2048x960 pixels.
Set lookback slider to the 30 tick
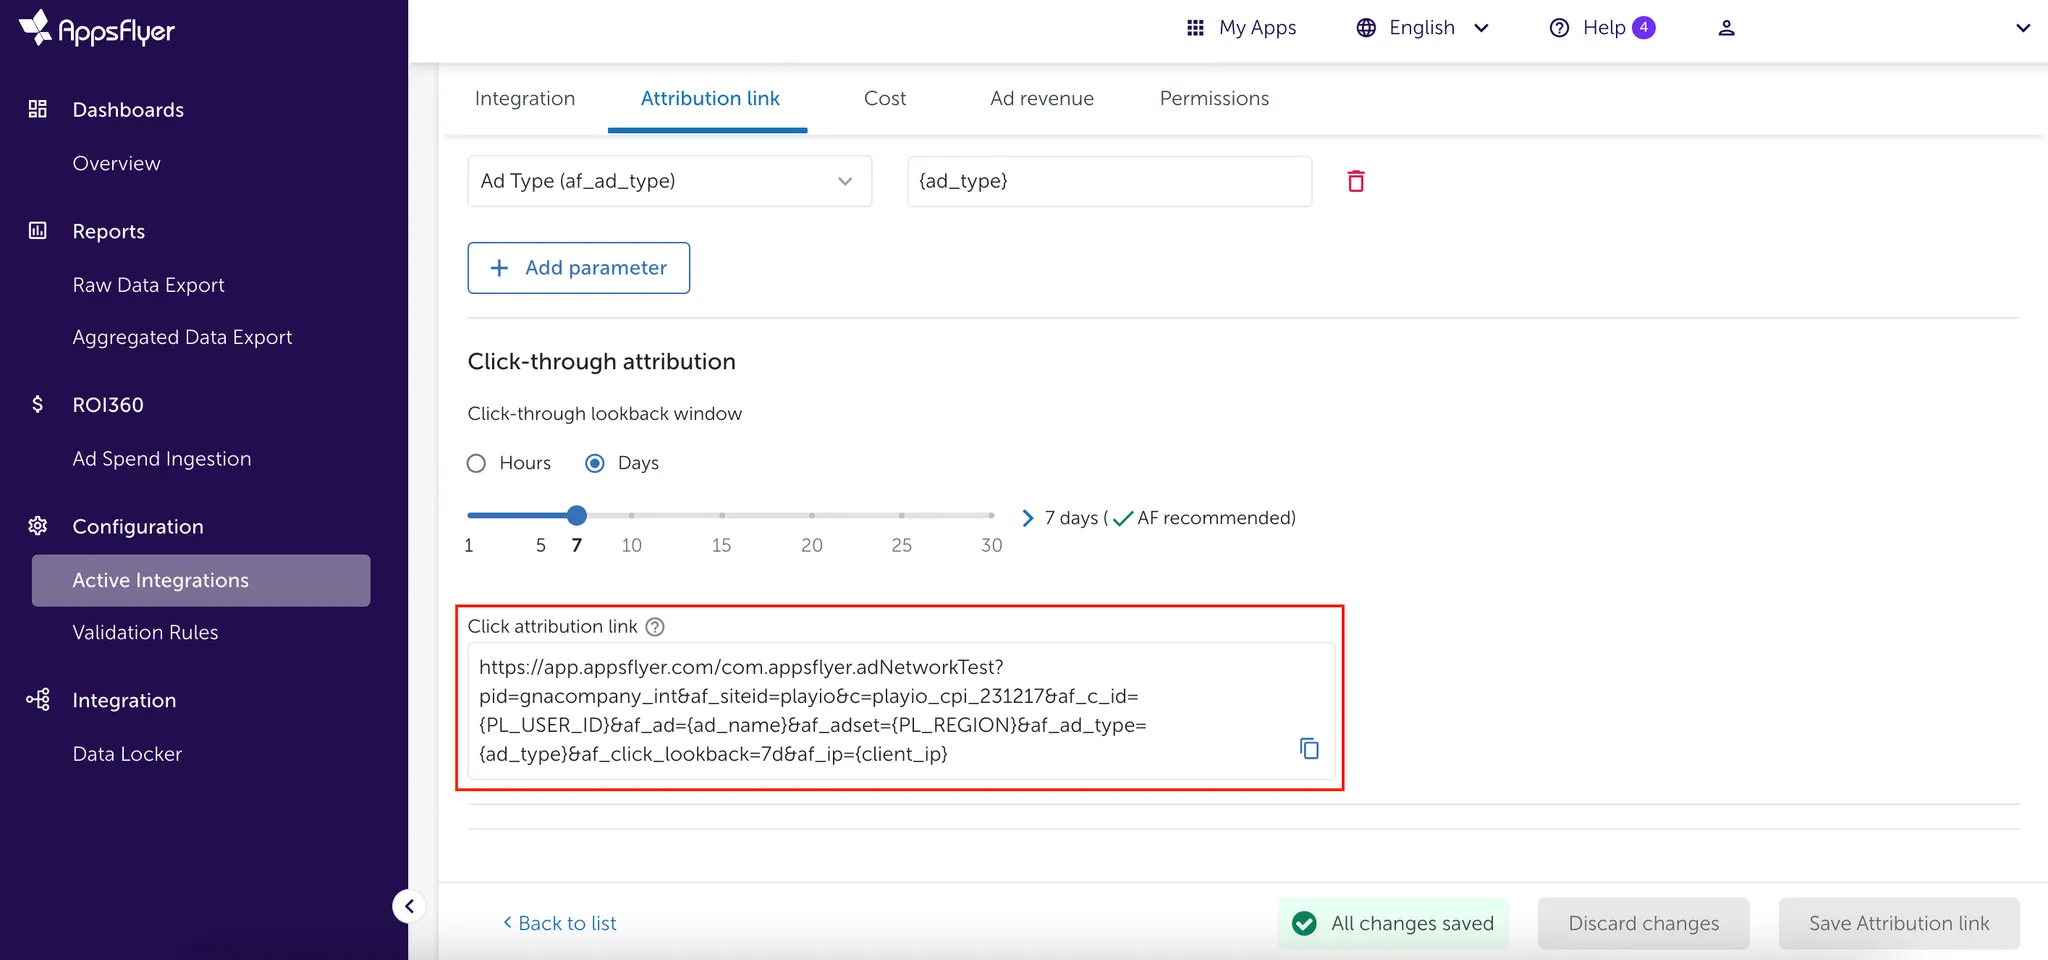991,515
